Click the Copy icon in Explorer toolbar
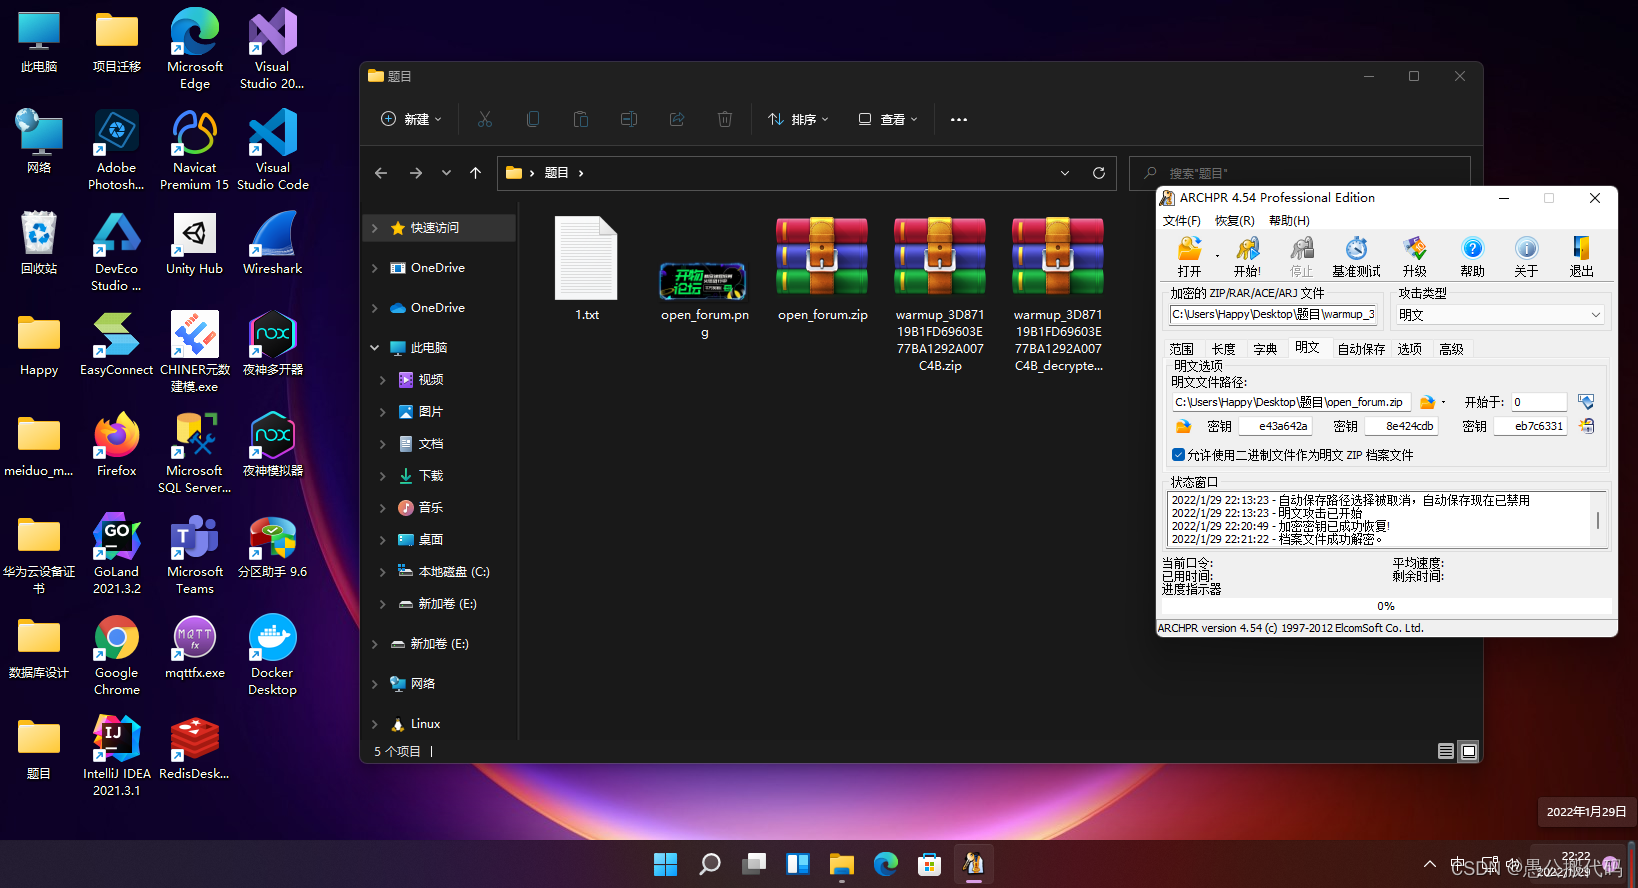Image resolution: width=1638 pixels, height=888 pixels. [x=533, y=119]
